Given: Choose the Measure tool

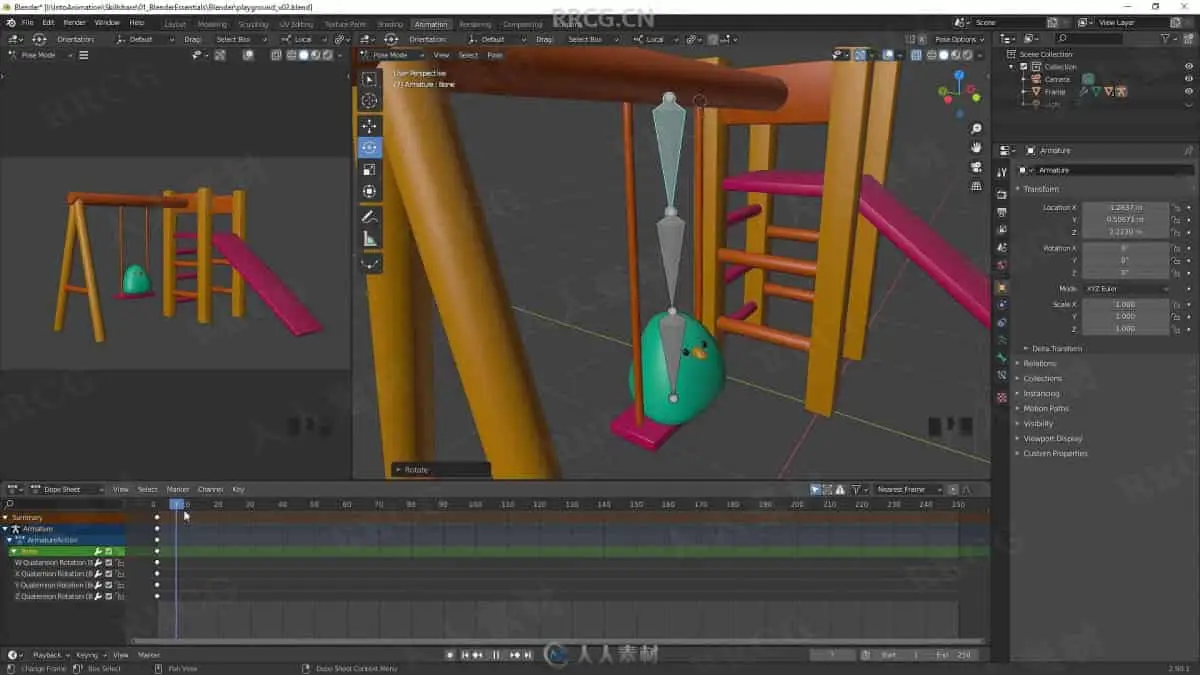Looking at the screenshot, I should [369, 239].
